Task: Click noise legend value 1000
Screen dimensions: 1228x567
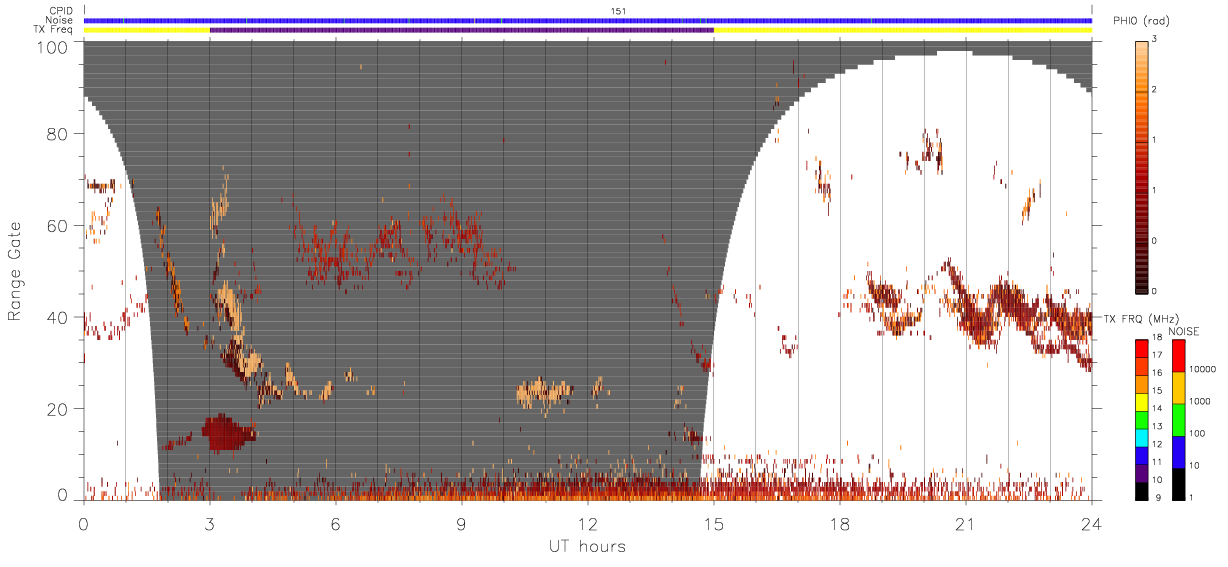Action: (1200, 402)
